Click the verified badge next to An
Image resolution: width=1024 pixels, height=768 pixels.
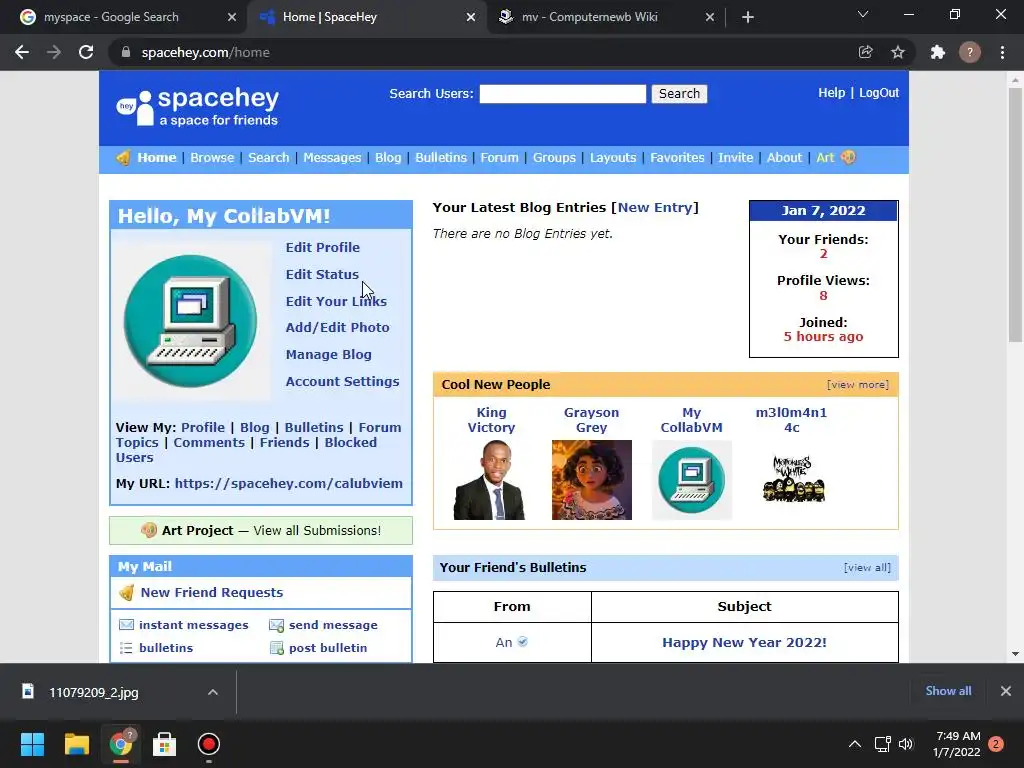(522, 642)
